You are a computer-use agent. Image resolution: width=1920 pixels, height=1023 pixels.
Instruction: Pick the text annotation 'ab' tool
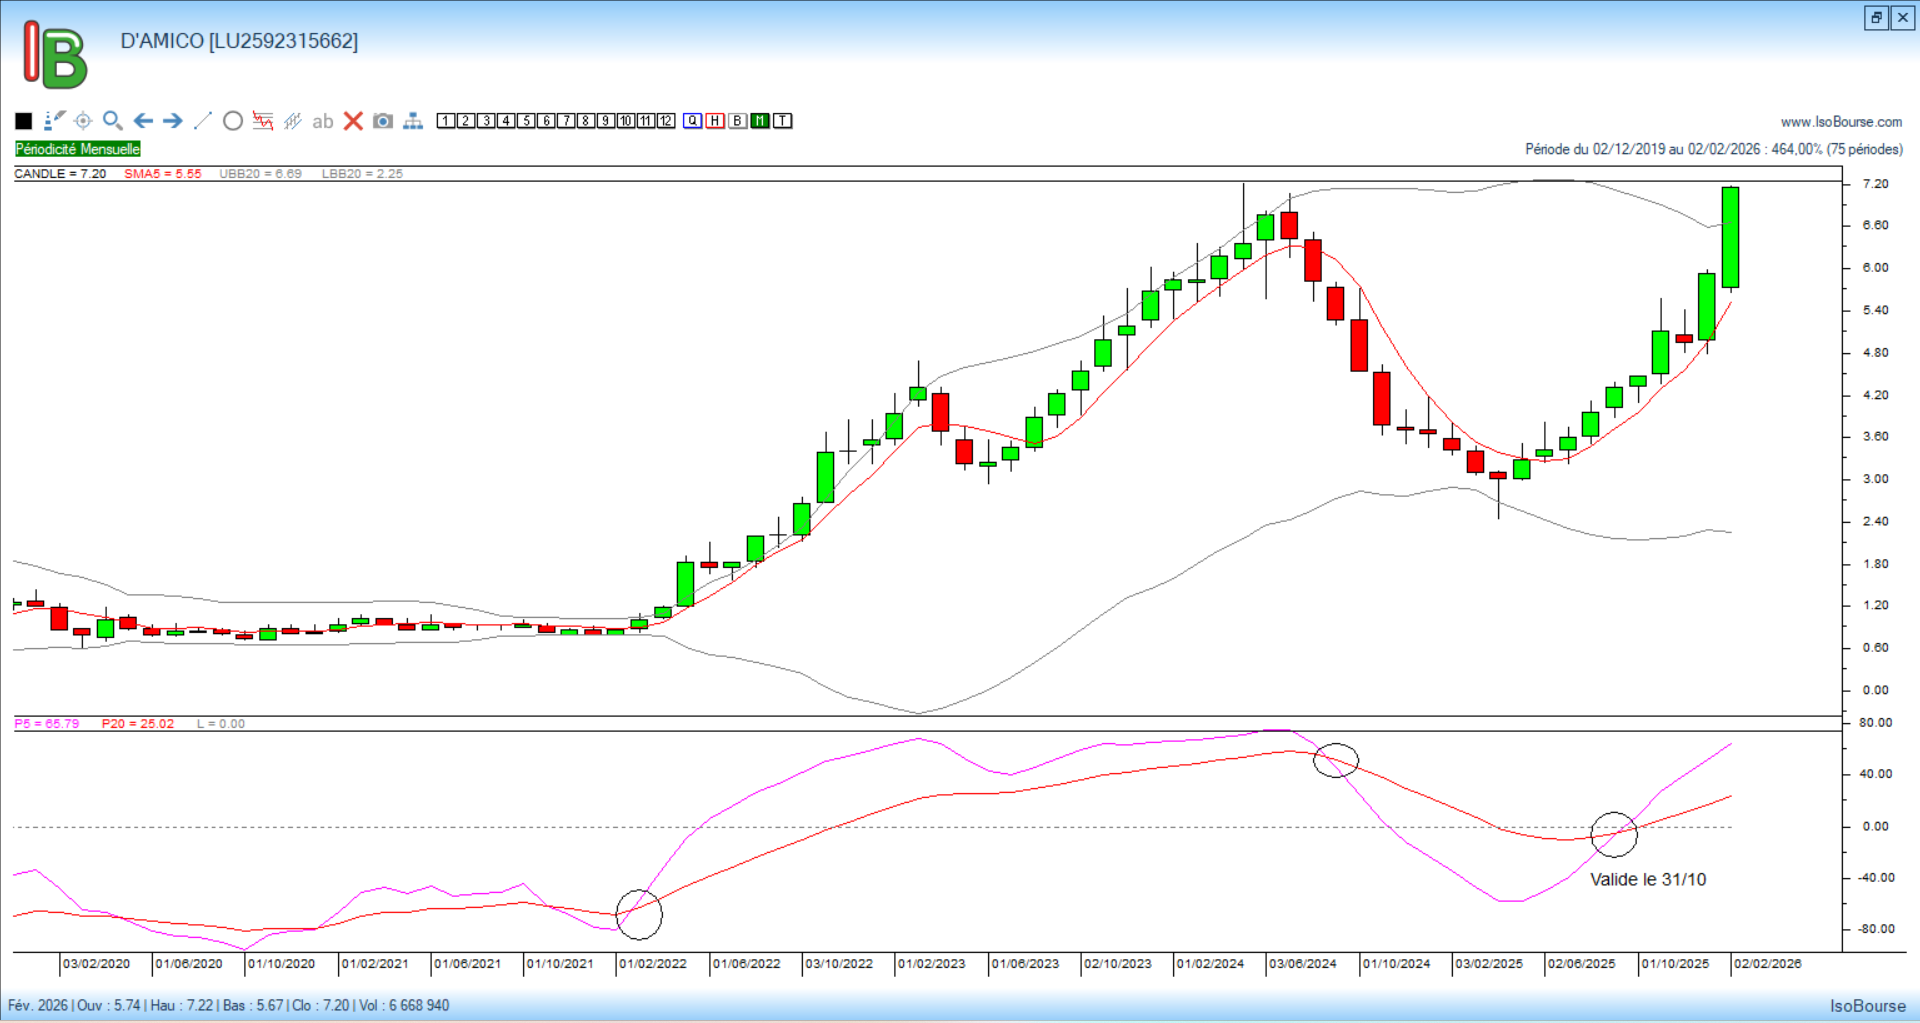(322, 121)
